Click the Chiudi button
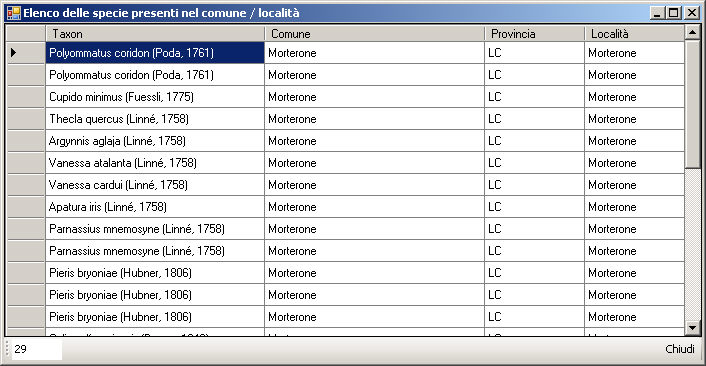The width and height of the screenshot is (706, 366). pos(680,349)
